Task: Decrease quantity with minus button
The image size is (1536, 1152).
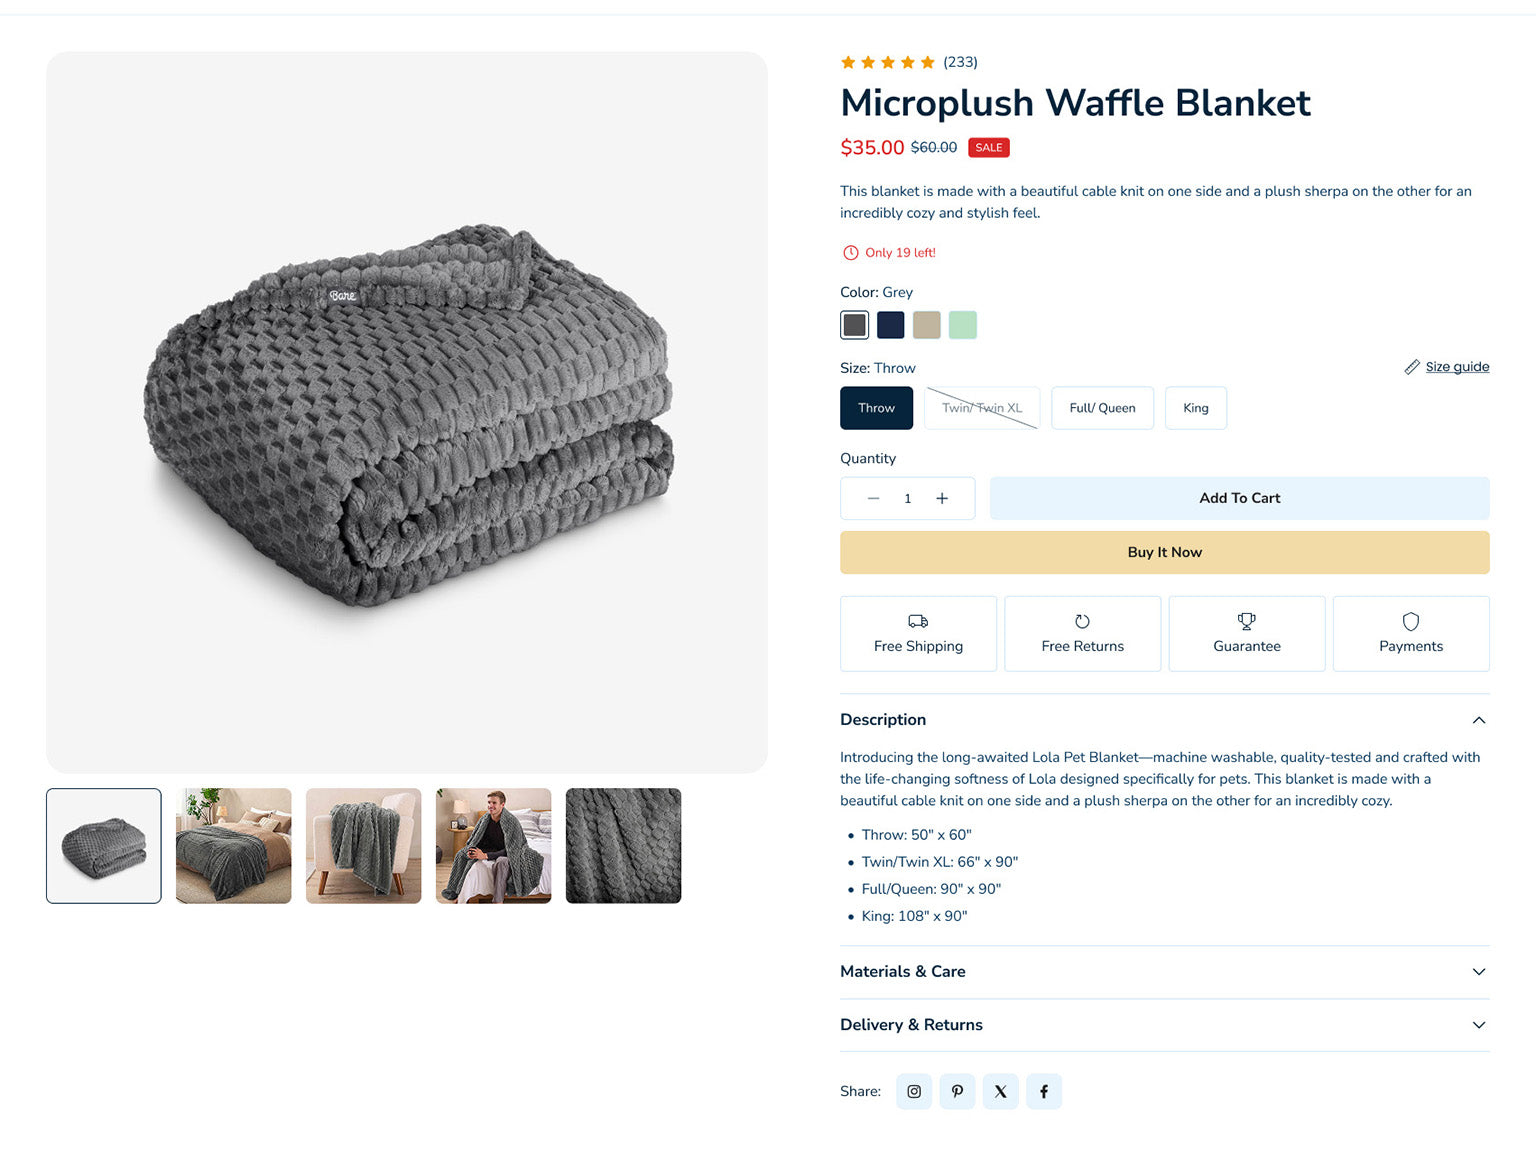Action: click(x=873, y=498)
